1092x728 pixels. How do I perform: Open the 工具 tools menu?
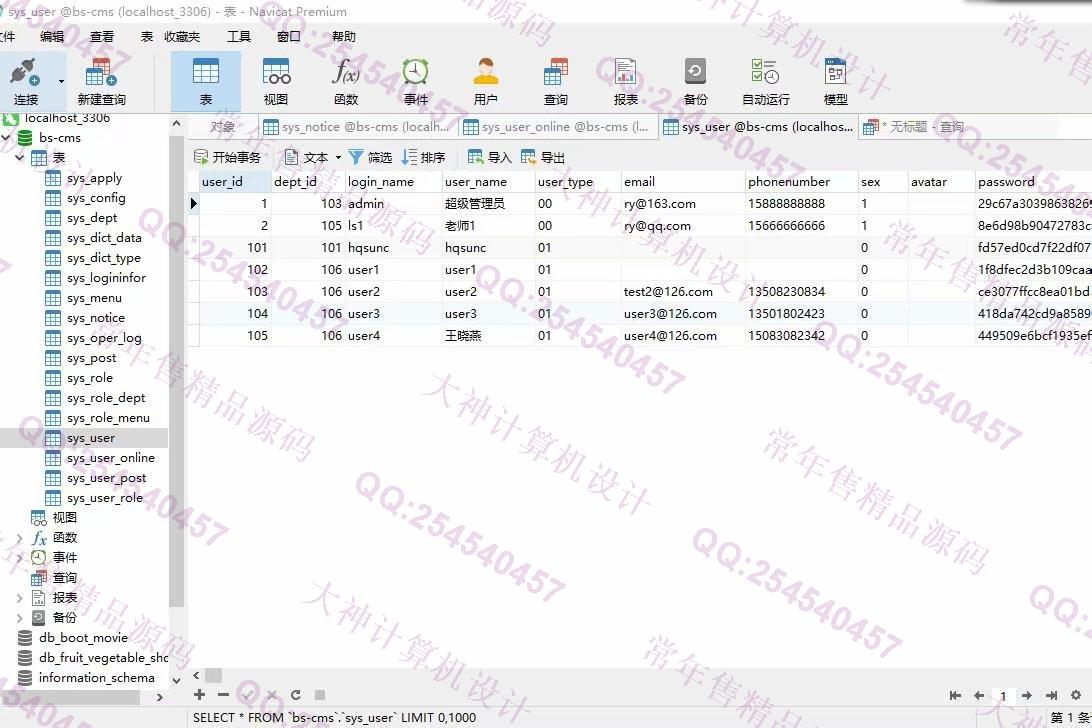click(239, 36)
